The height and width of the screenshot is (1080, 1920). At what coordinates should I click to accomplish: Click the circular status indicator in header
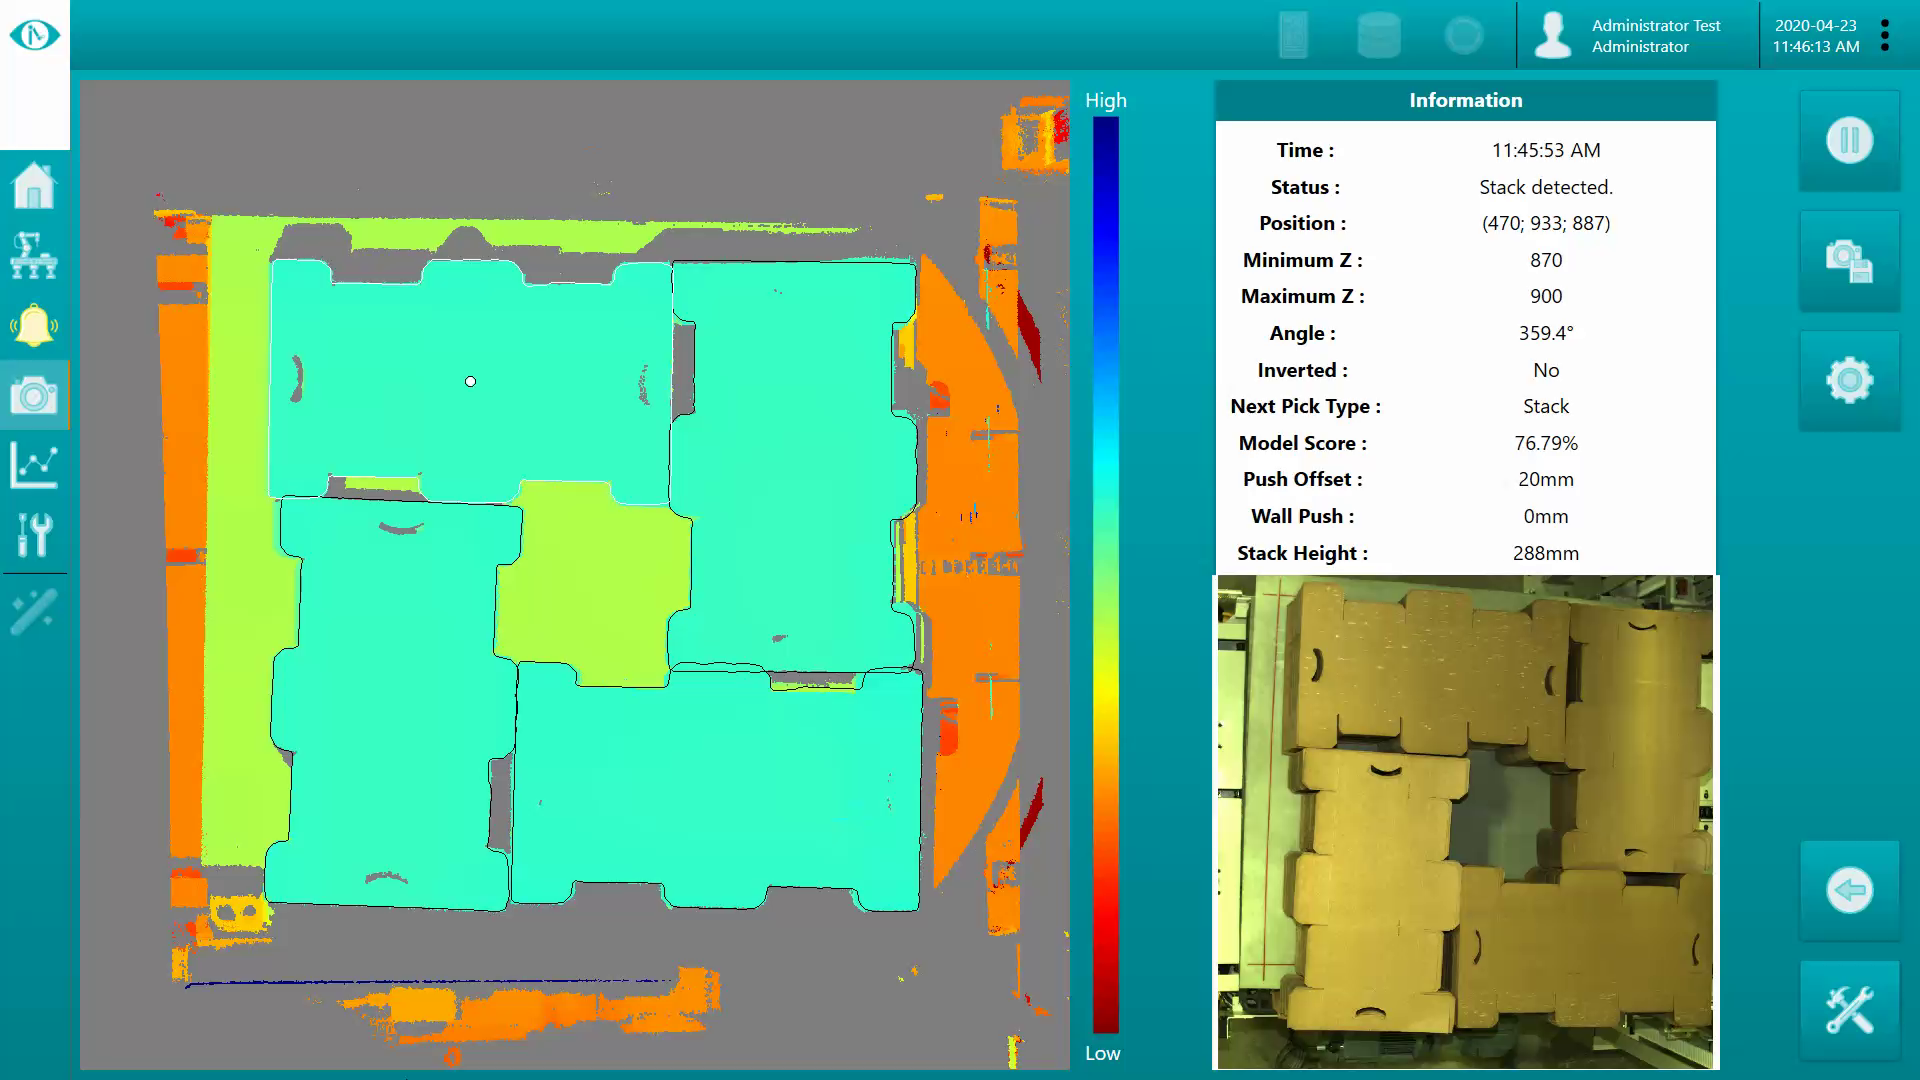pyautogui.click(x=1464, y=36)
